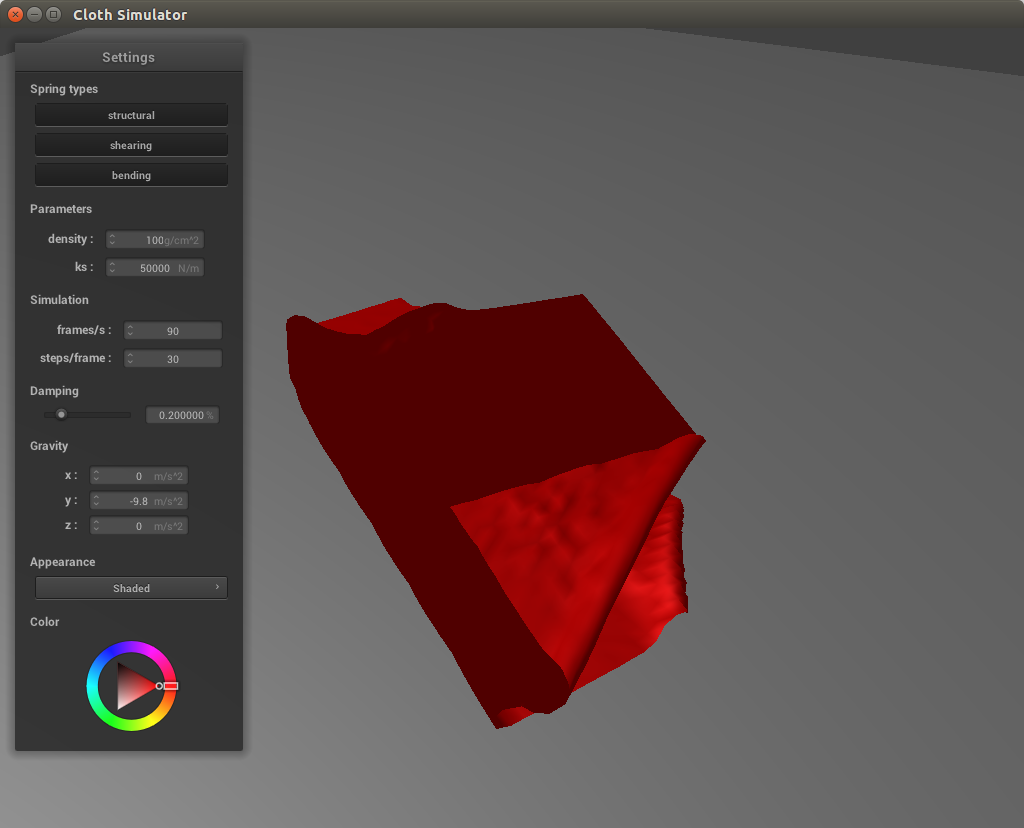Click the density stepper arrows
This screenshot has width=1024, height=828.
[x=113, y=240]
